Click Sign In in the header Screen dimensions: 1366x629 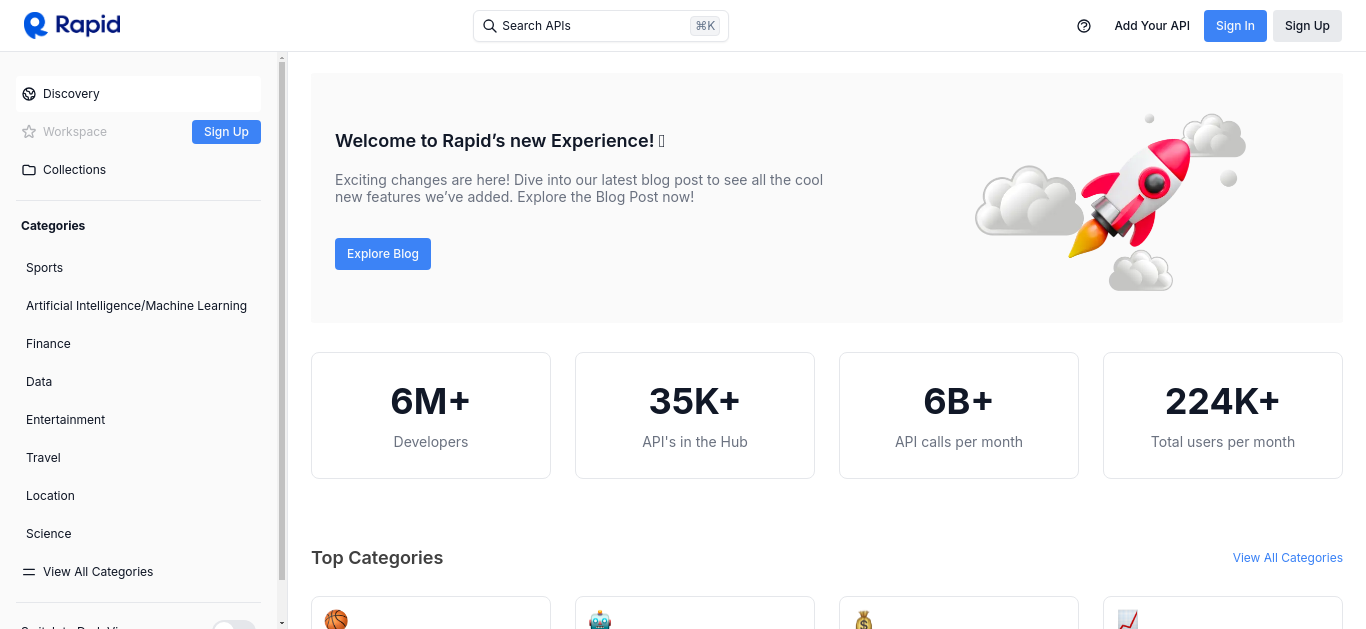[x=1235, y=26]
